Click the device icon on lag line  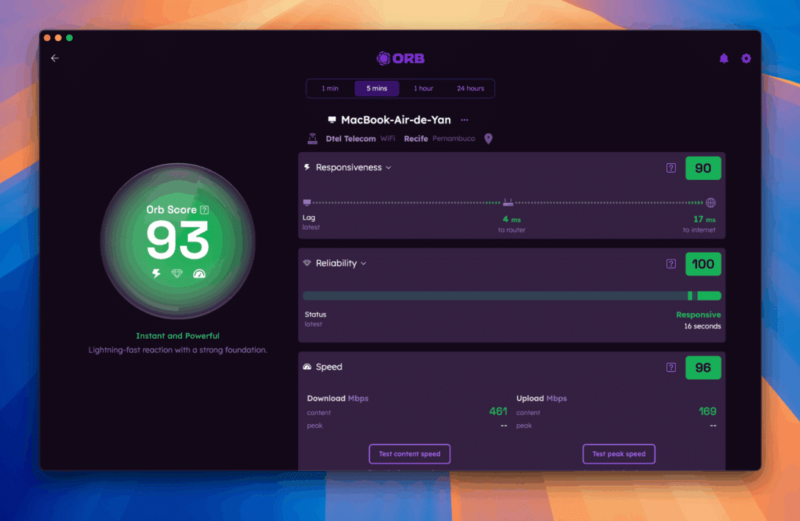307,203
